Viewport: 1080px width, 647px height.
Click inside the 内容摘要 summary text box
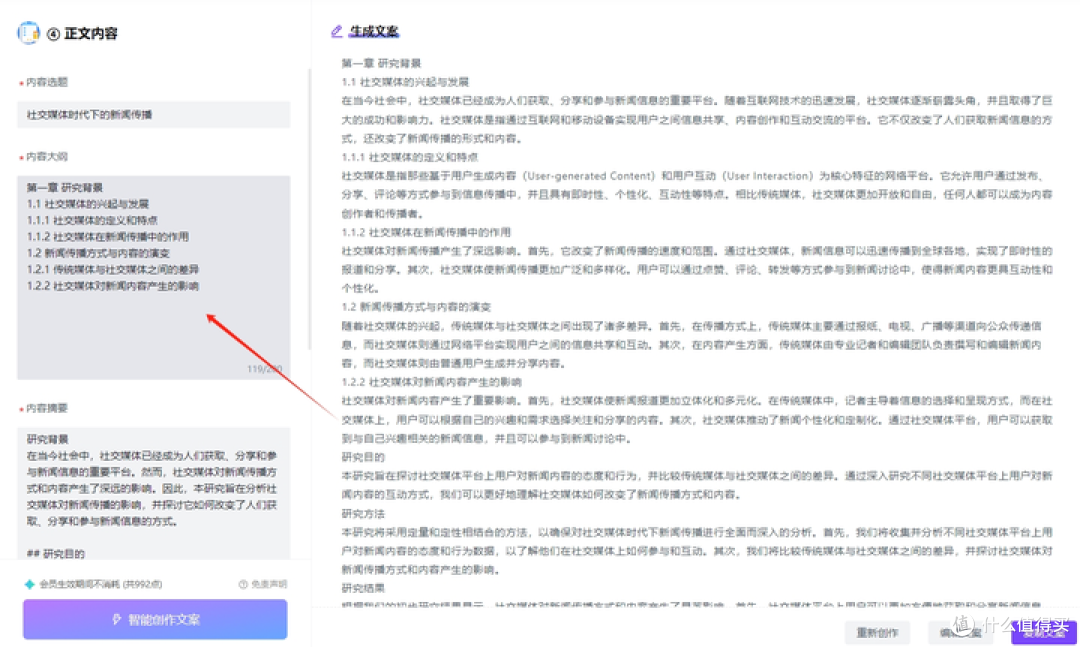[x=154, y=493]
